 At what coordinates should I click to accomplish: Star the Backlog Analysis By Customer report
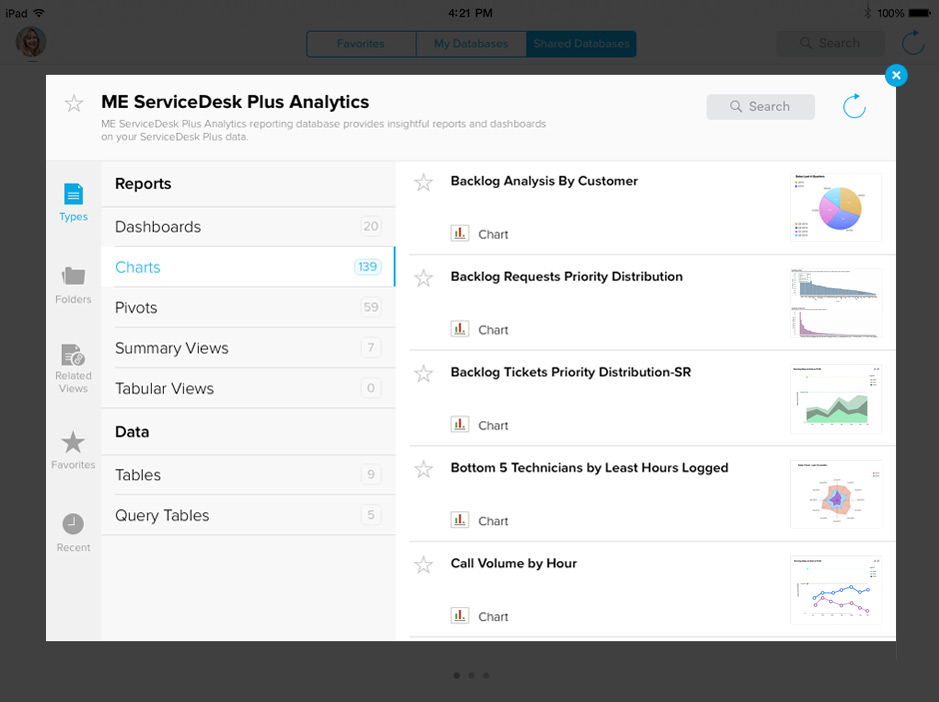(x=424, y=182)
